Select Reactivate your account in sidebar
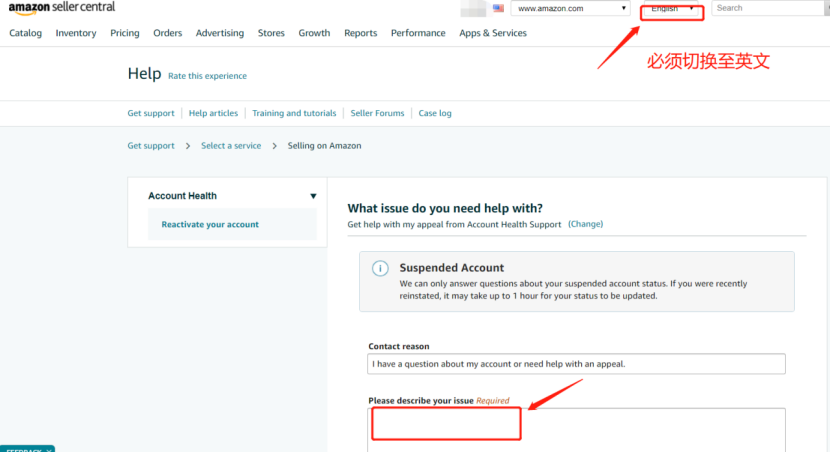The width and height of the screenshot is (830, 453). click(210, 224)
